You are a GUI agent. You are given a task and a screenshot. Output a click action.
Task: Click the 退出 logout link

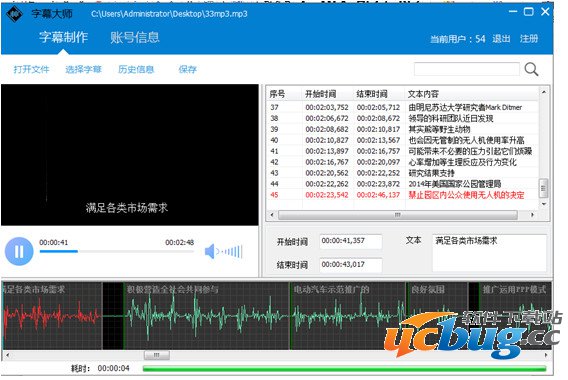point(501,38)
